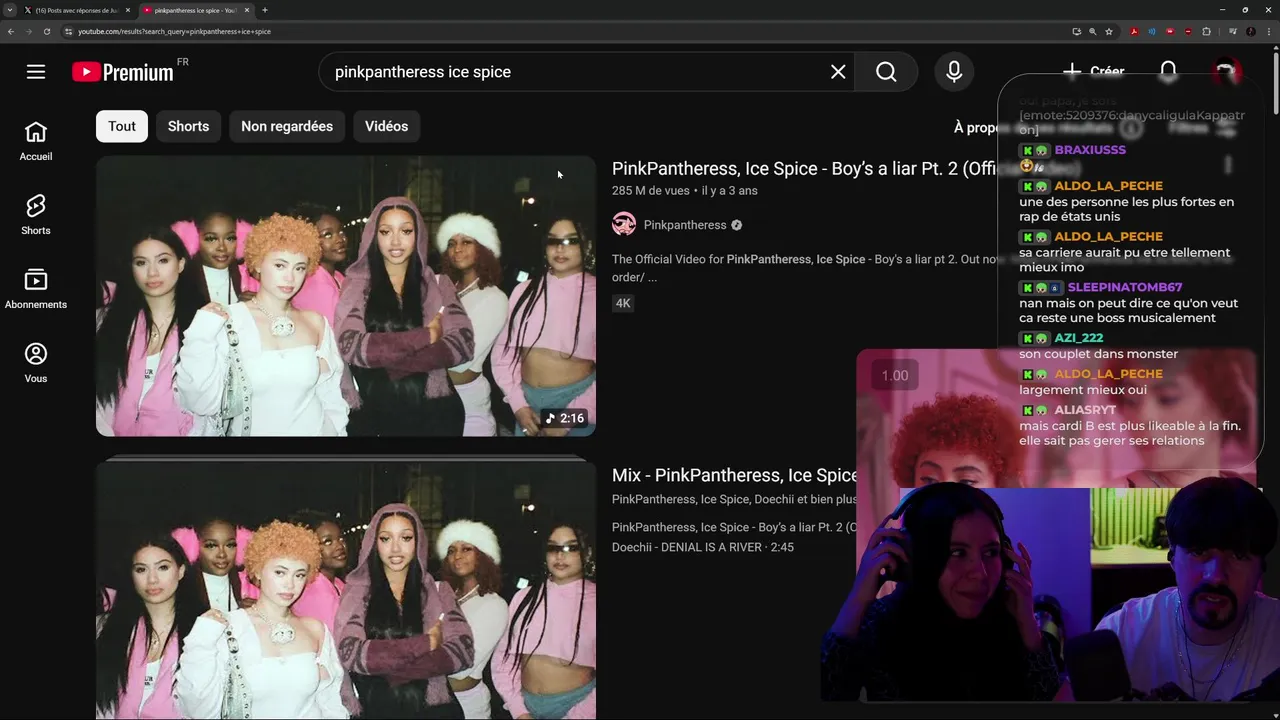This screenshot has height=720, width=1280.
Task: Close the X posts browser tab
Action: pyautogui.click(x=129, y=10)
